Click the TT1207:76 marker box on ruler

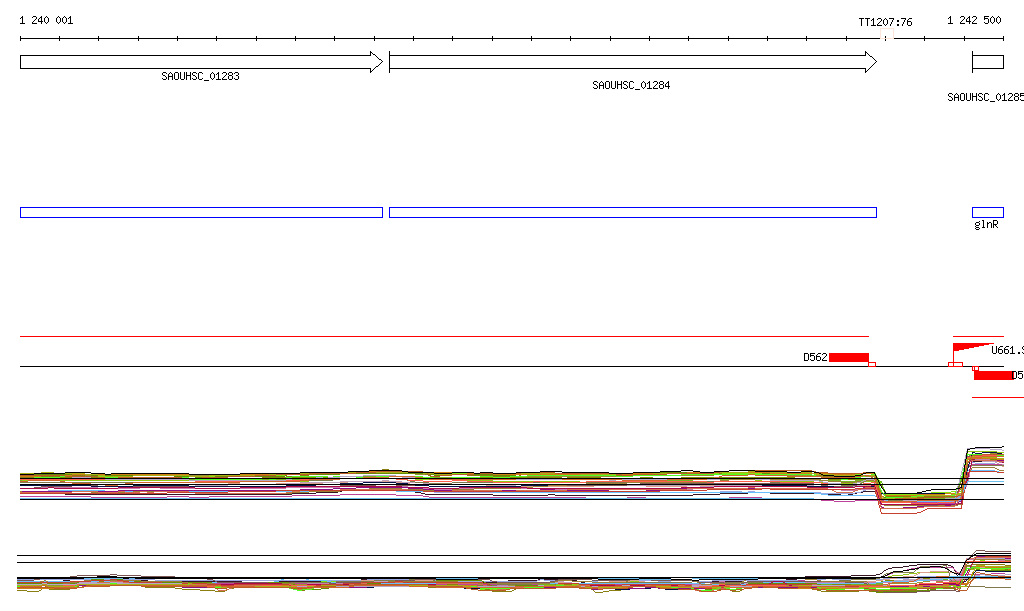tap(885, 38)
